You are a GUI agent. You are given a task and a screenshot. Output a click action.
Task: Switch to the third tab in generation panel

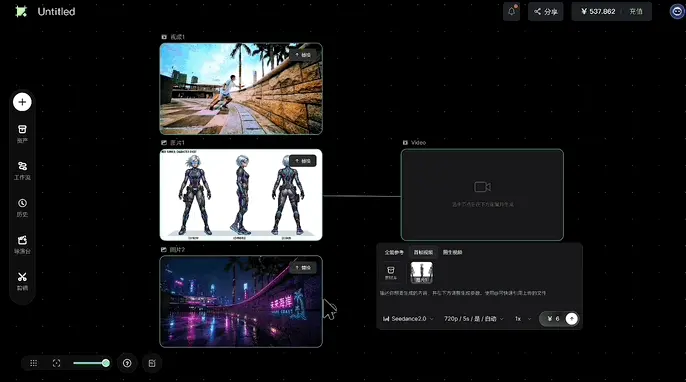point(452,252)
